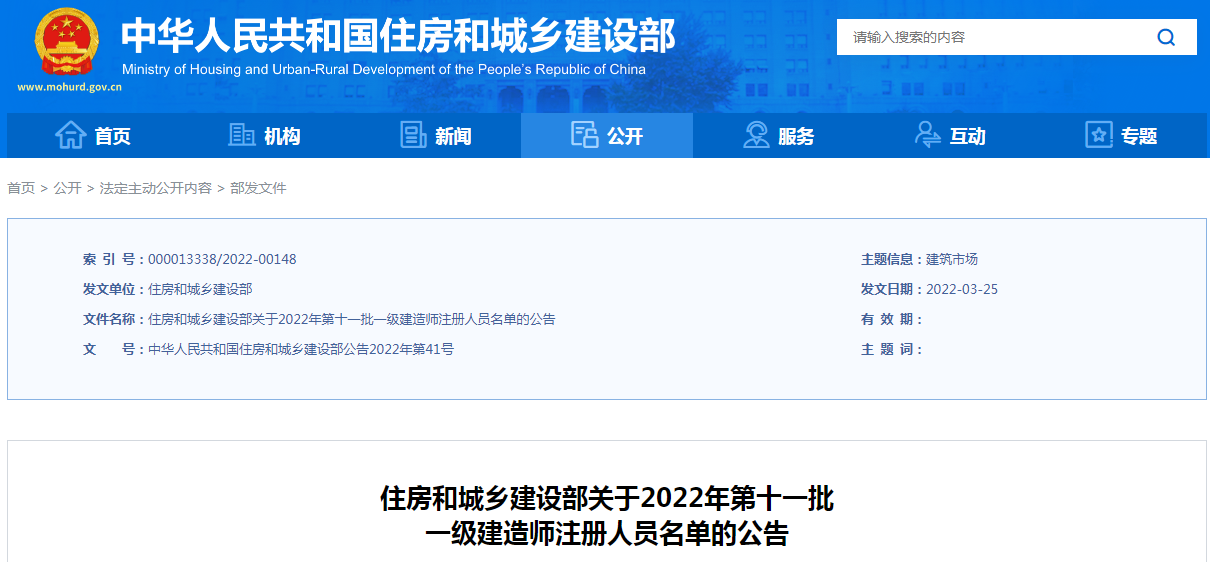Screen dimensions: 1210x562
Task: Open the 机构 navigation tab
Action: (264, 135)
